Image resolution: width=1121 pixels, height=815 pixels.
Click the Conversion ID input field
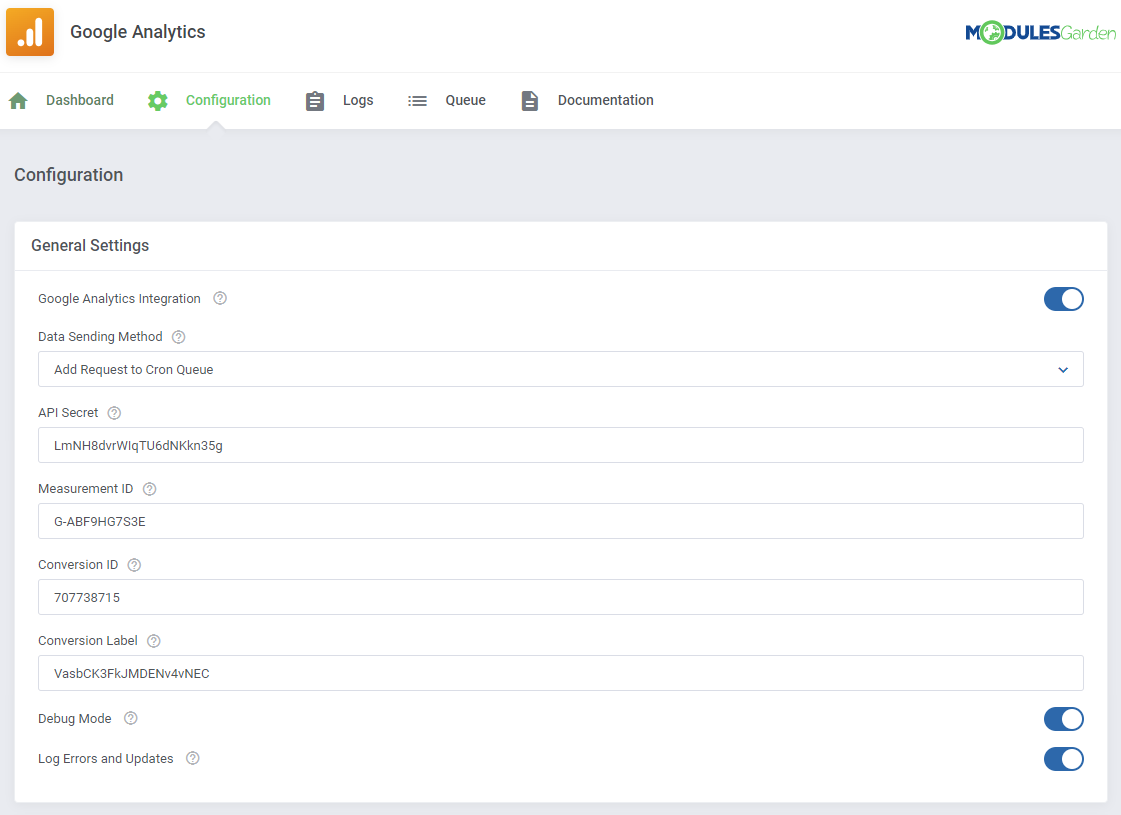(560, 597)
